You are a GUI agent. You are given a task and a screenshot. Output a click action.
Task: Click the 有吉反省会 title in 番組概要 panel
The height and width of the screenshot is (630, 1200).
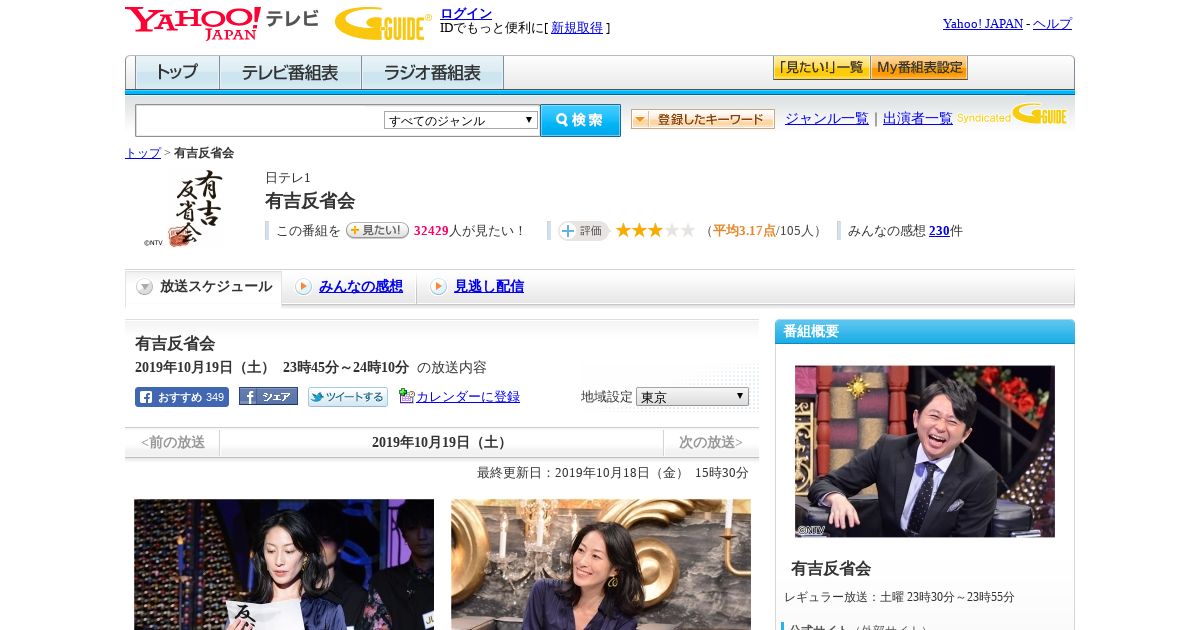coord(831,568)
